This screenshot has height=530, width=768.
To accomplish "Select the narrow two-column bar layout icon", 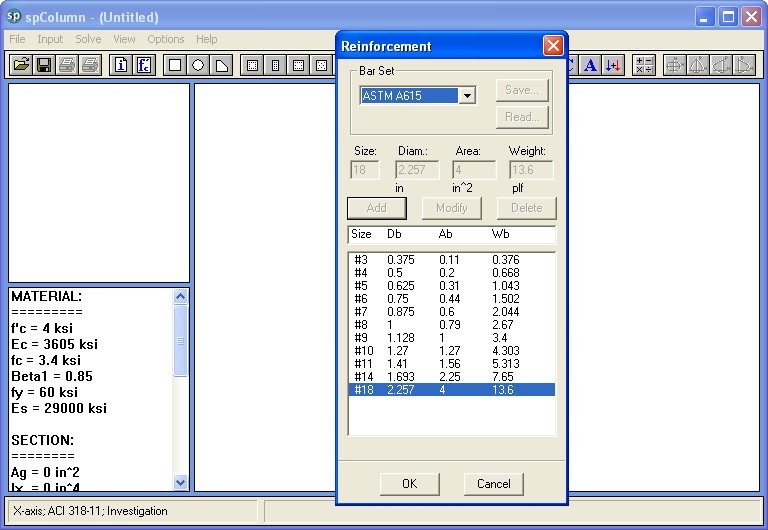I will coord(275,65).
